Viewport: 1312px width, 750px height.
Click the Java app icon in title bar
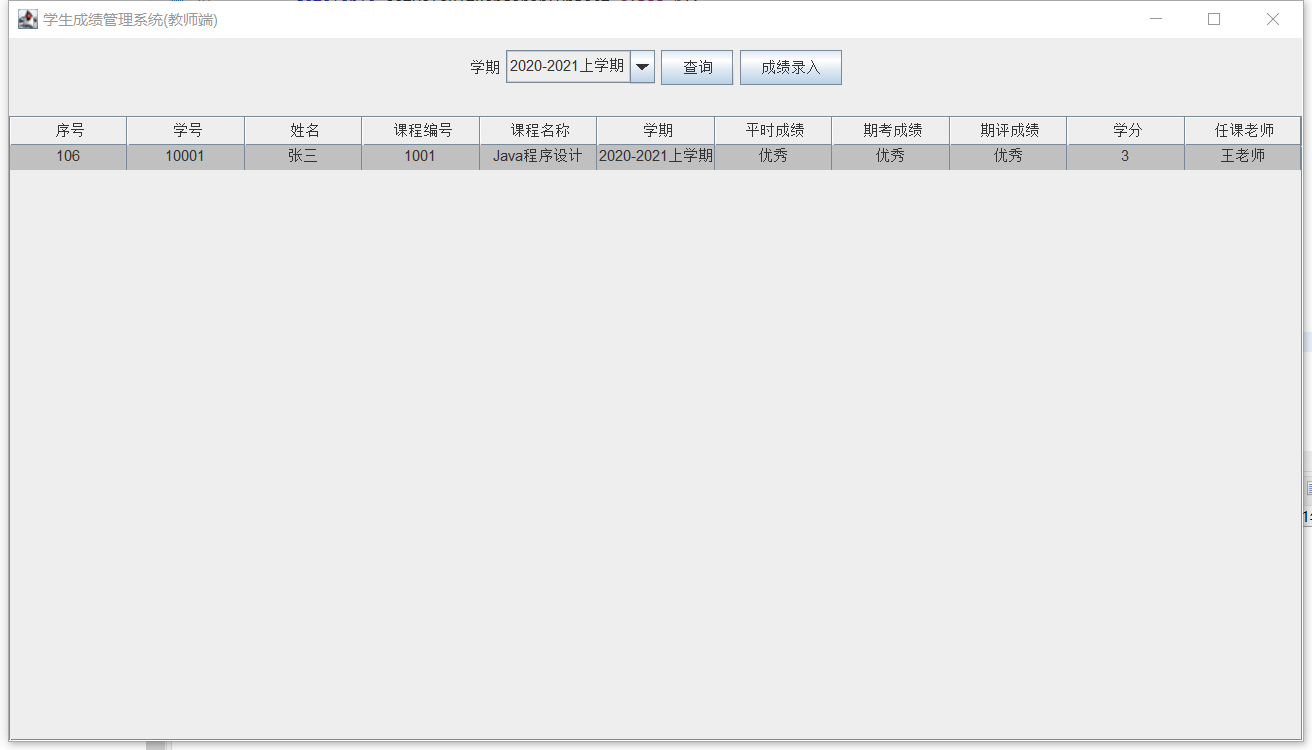tap(28, 19)
